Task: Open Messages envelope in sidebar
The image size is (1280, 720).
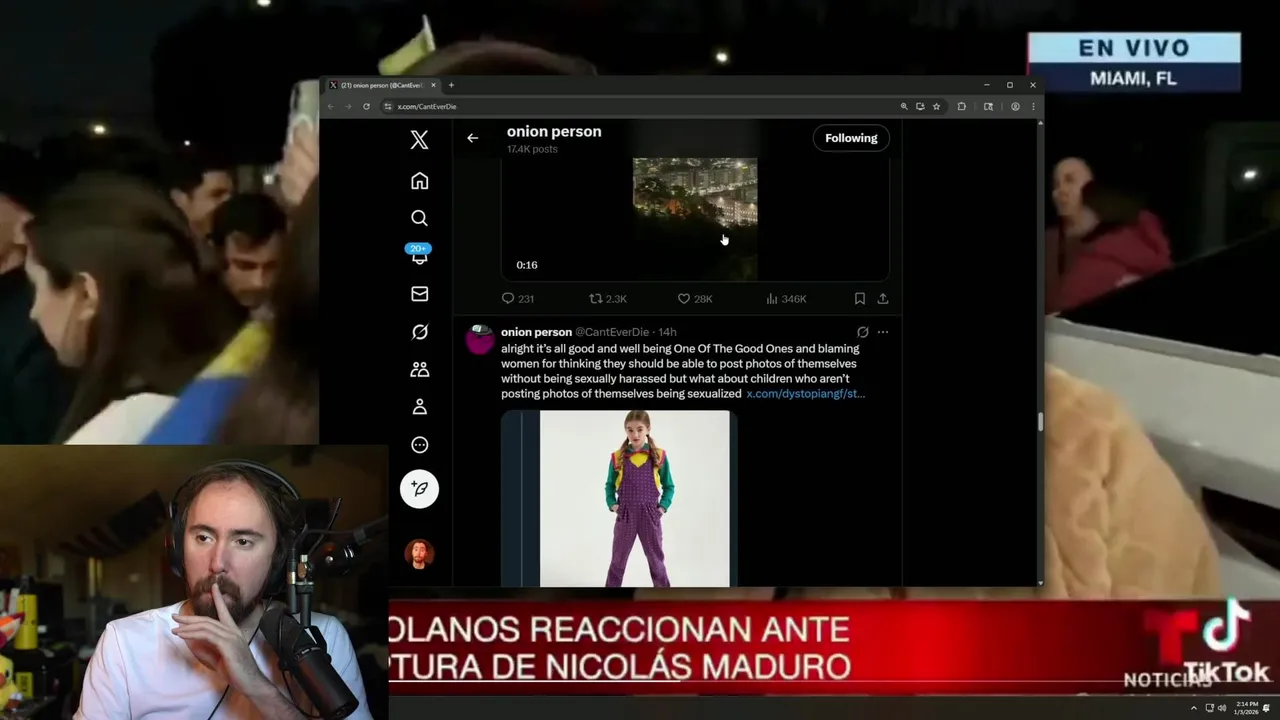Action: point(419,294)
